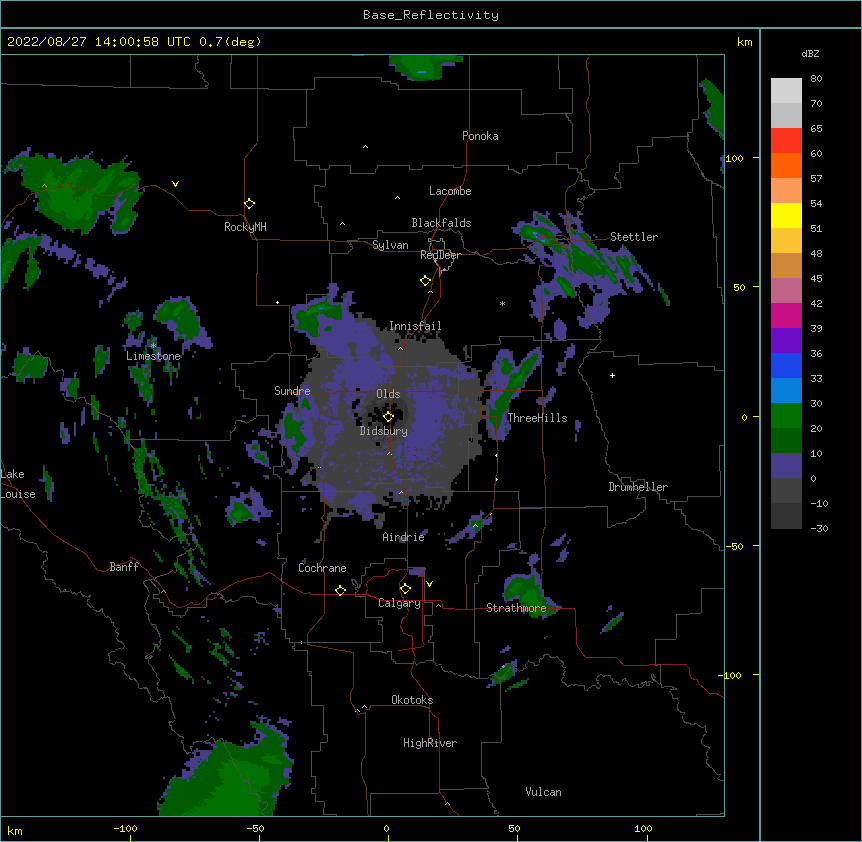Click the HighRiver label
The width and height of the screenshot is (862, 842).
430,743
